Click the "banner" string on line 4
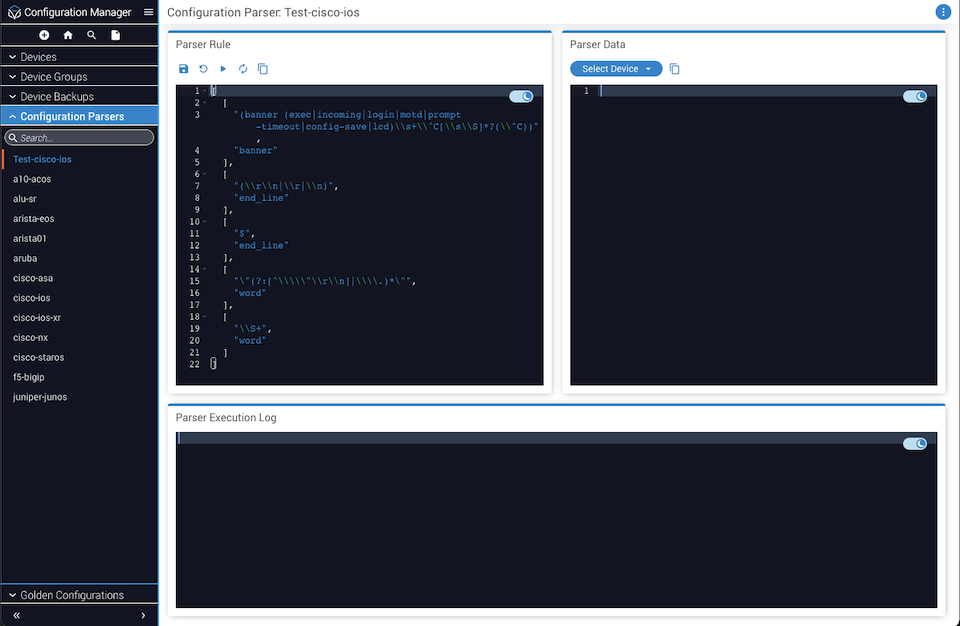The height and width of the screenshot is (626, 960). pyautogui.click(x=255, y=150)
